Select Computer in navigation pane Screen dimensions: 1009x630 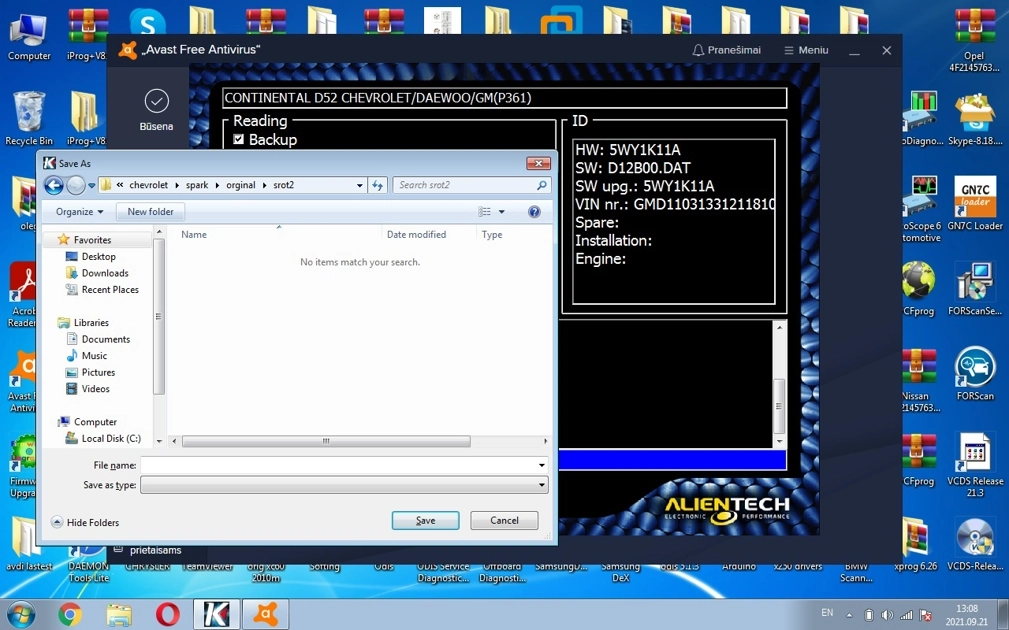[x=95, y=422]
